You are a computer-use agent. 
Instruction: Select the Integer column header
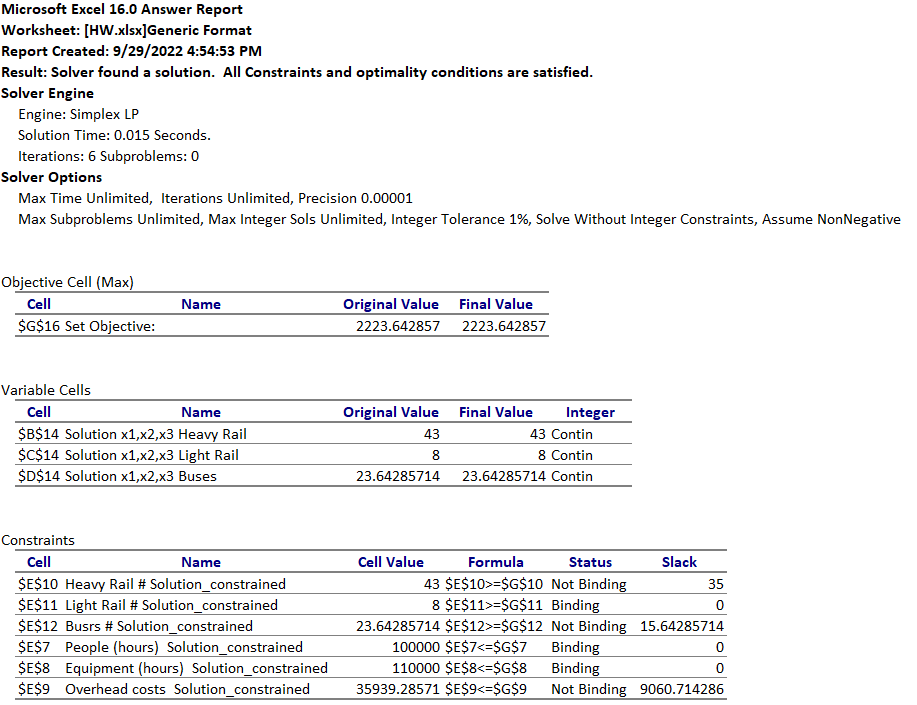(x=590, y=412)
